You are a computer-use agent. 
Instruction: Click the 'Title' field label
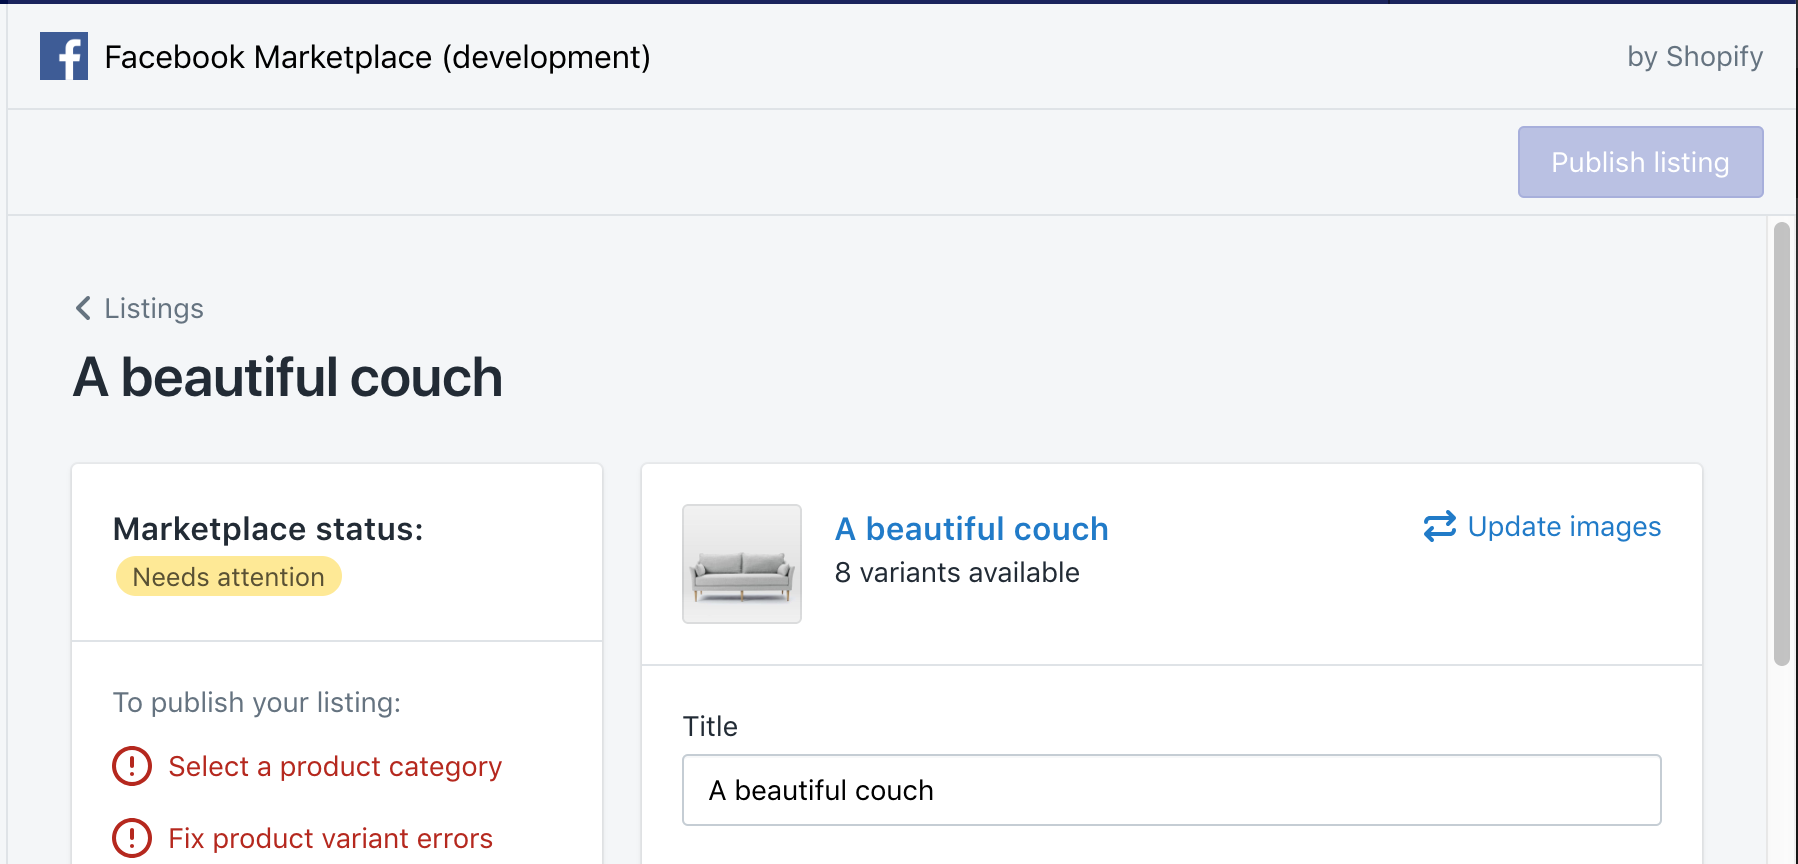(x=710, y=726)
